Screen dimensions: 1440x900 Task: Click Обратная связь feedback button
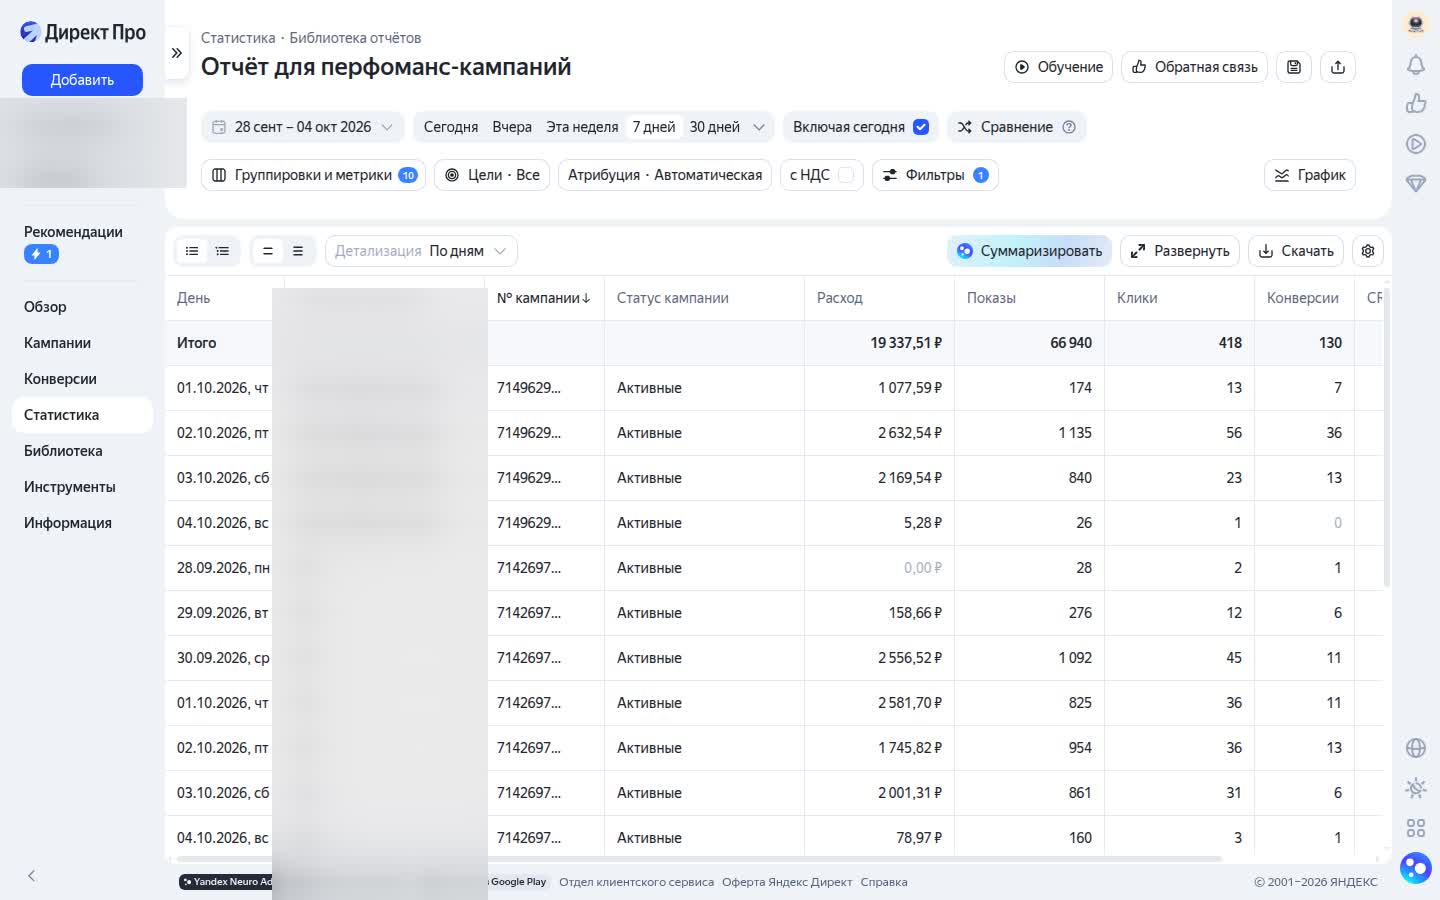point(1194,67)
